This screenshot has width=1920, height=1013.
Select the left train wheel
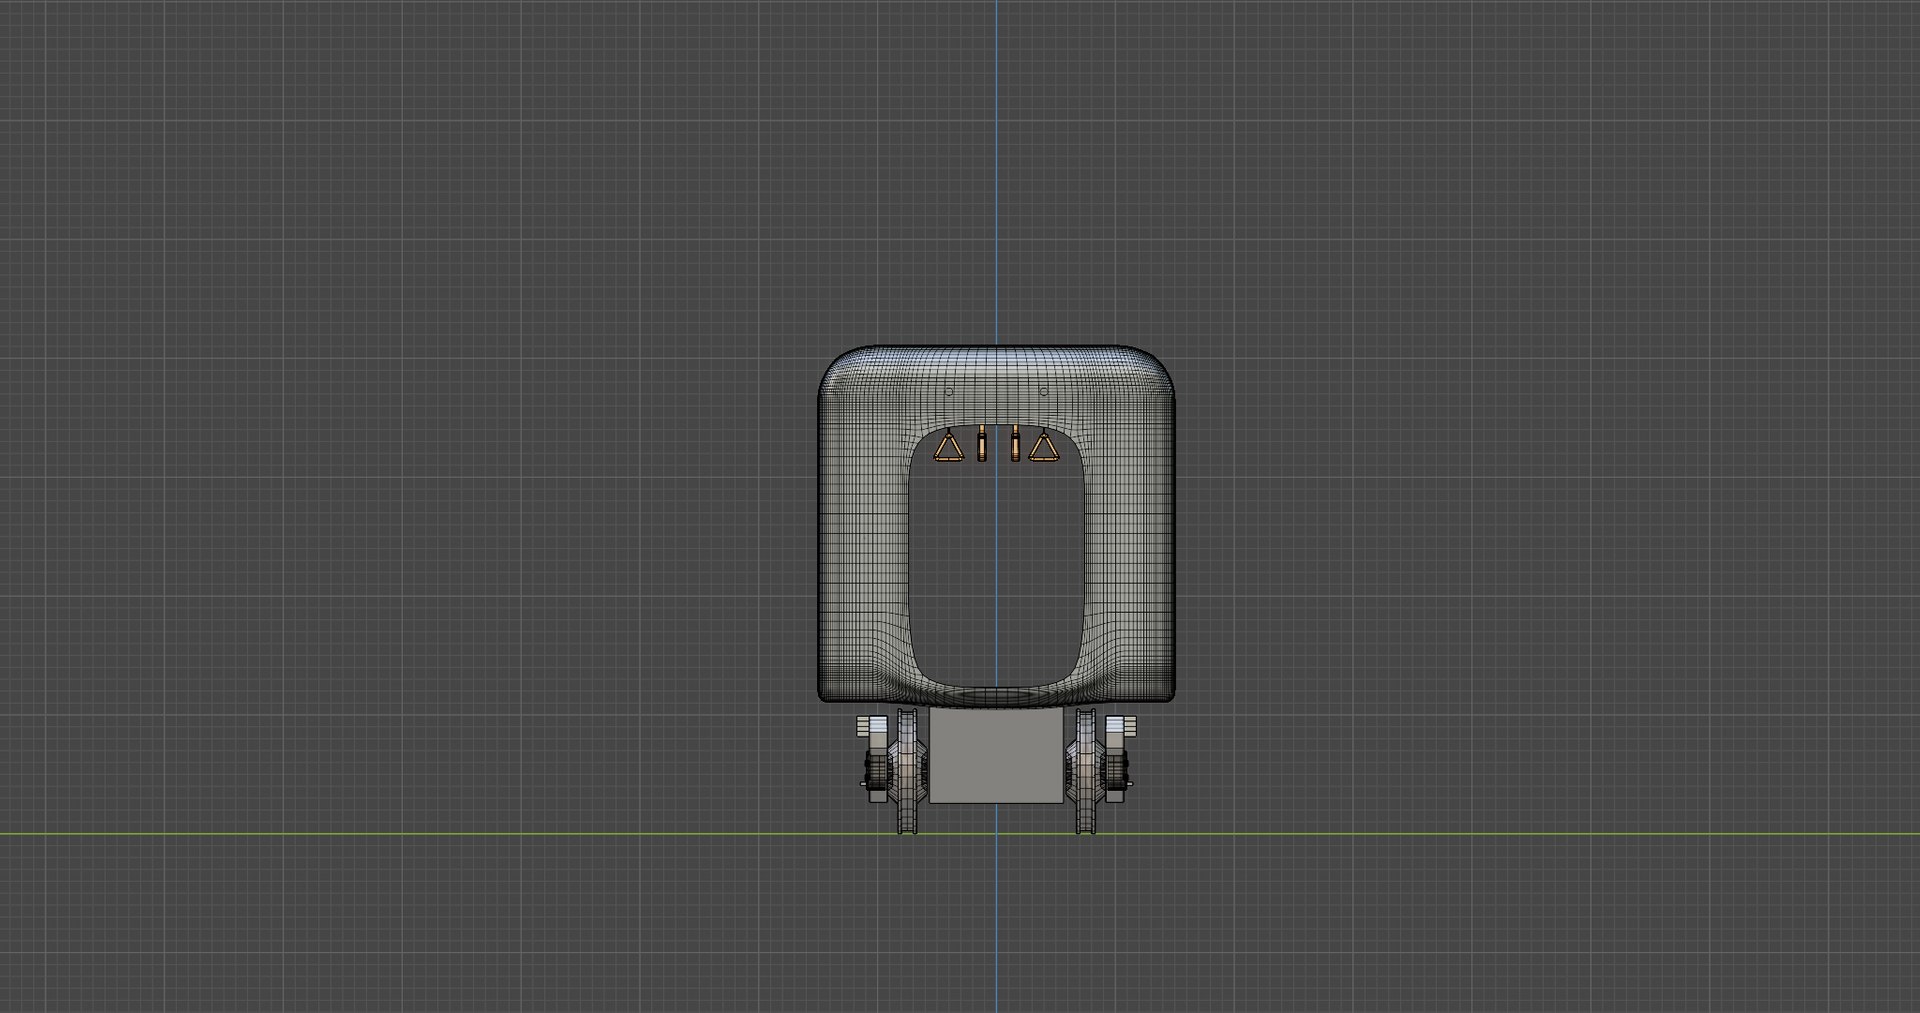click(908, 771)
